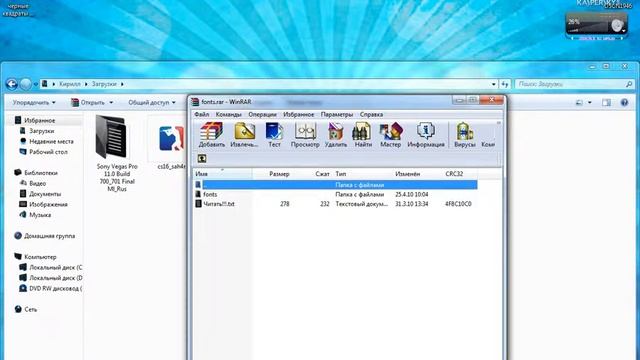
Task: Select the parent folder '..' row
Action: [336, 185]
